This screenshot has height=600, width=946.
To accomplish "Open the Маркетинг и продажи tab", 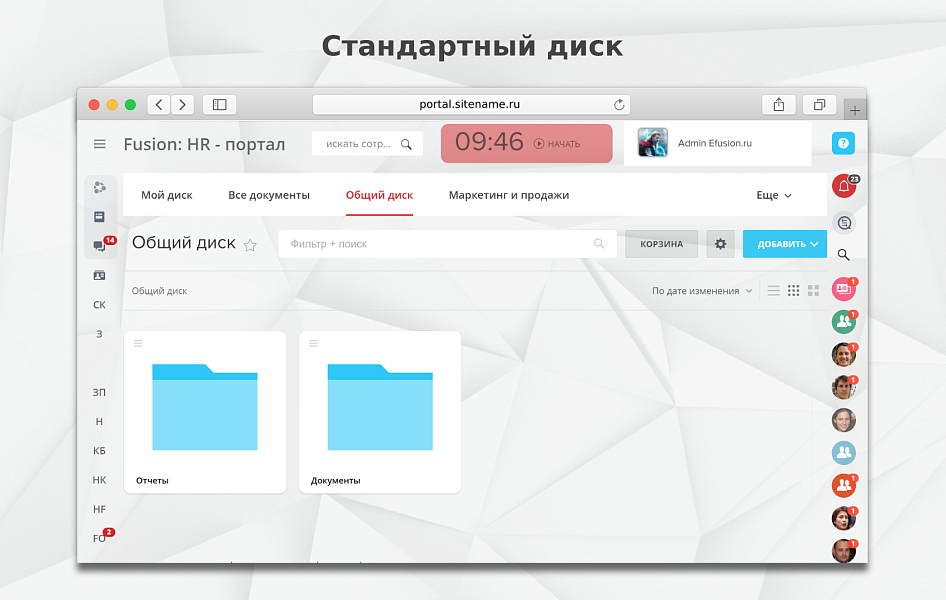I will coord(506,195).
